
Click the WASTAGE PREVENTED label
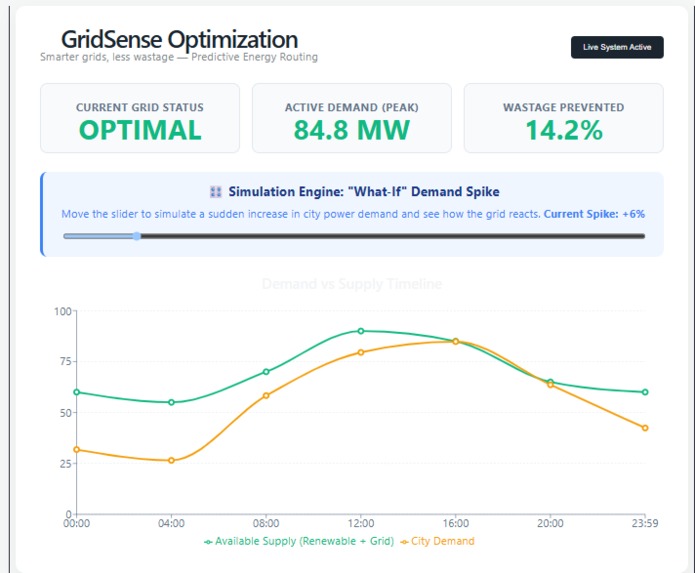pos(564,107)
